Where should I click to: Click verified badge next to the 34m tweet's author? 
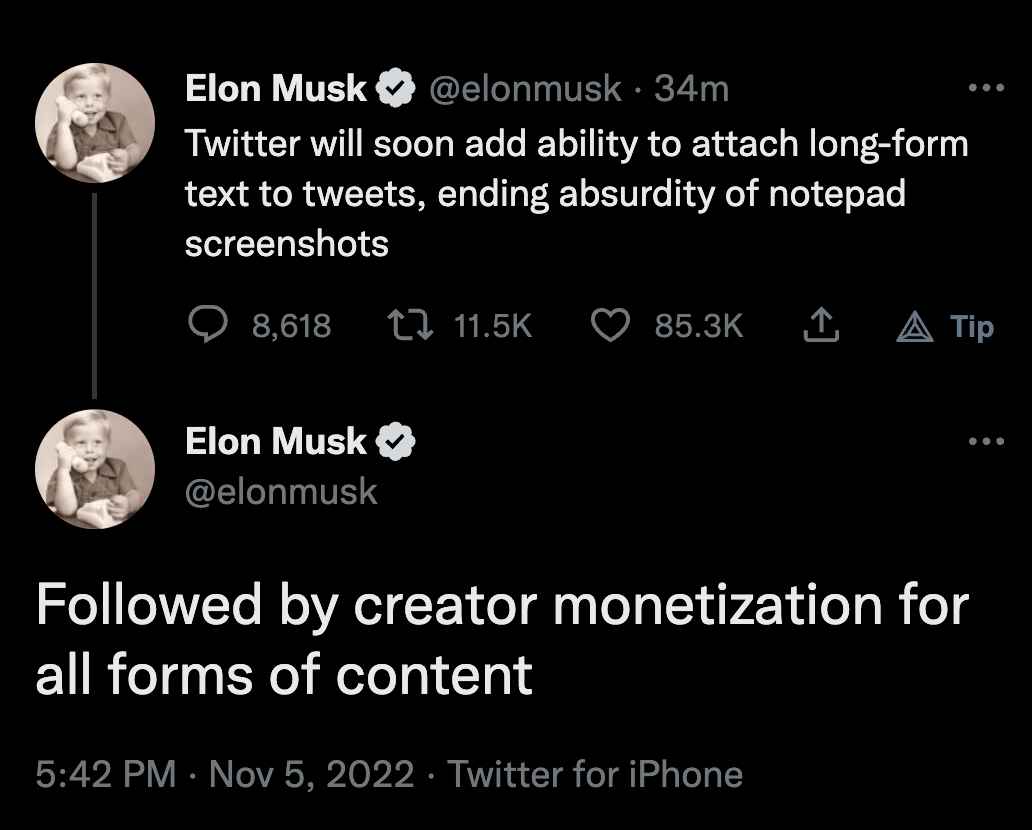point(396,90)
